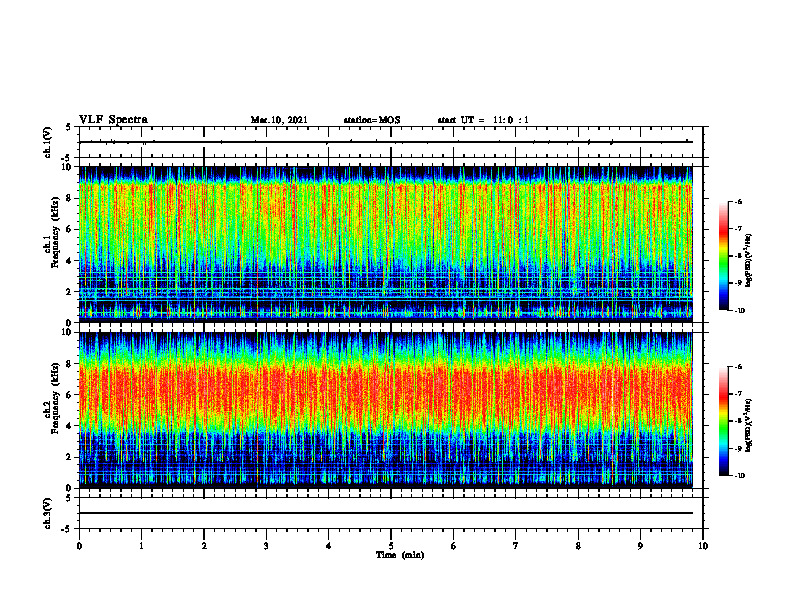Click the ch.3 voltage flat trace line
Screen dimensions: 792x612
pos(386,513)
